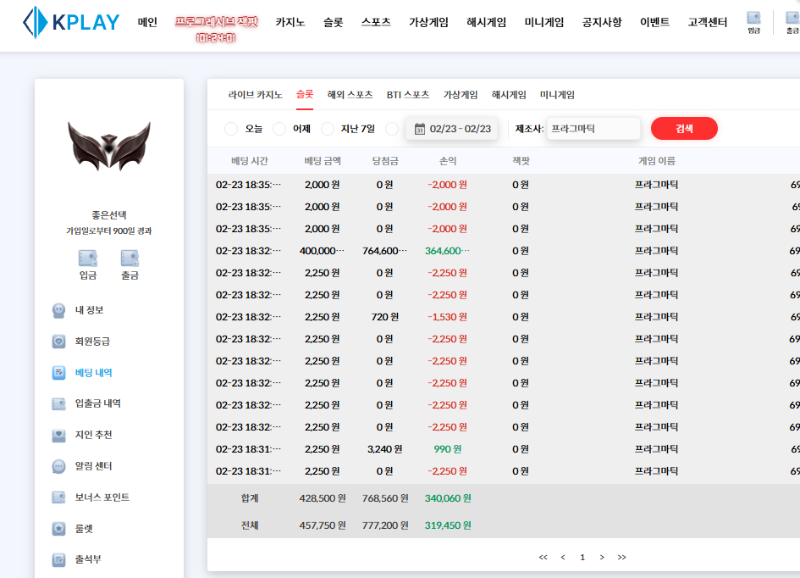Click the 지인 추천 heart icon

(59, 435)
